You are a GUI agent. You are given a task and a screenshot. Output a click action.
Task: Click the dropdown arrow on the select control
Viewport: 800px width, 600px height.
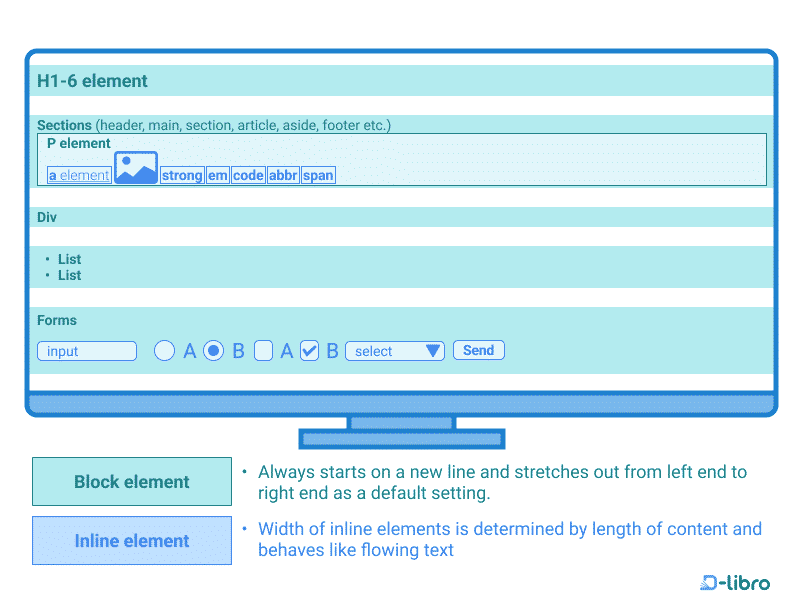(x=434, y=350)
